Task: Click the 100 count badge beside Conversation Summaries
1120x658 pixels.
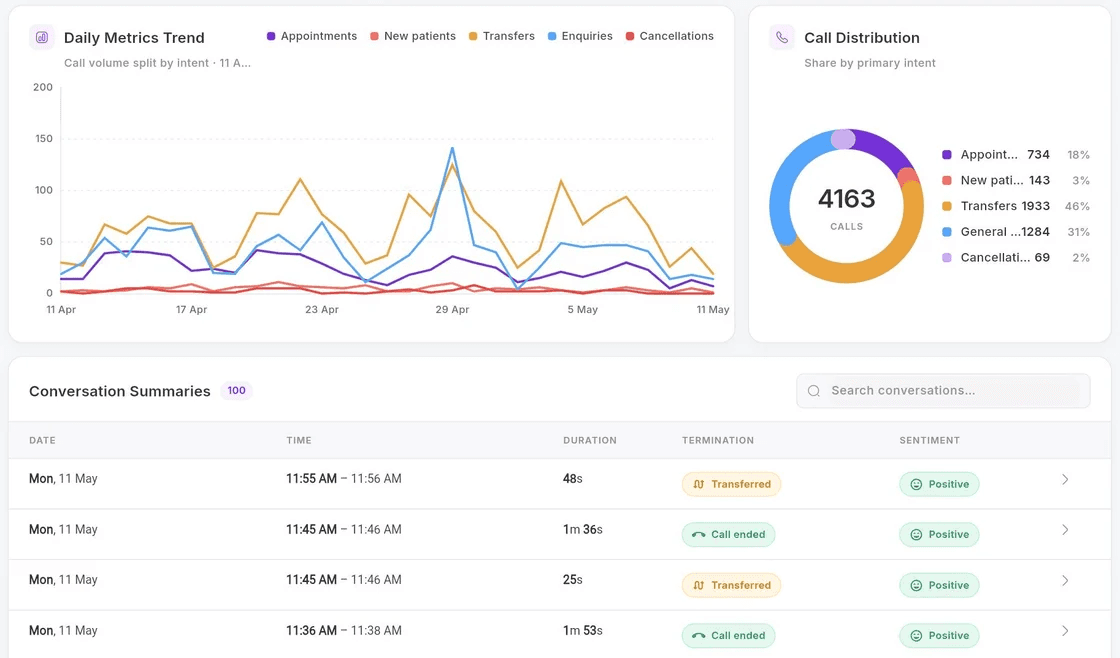Action: pyautogui.click(x=236, y=391)
